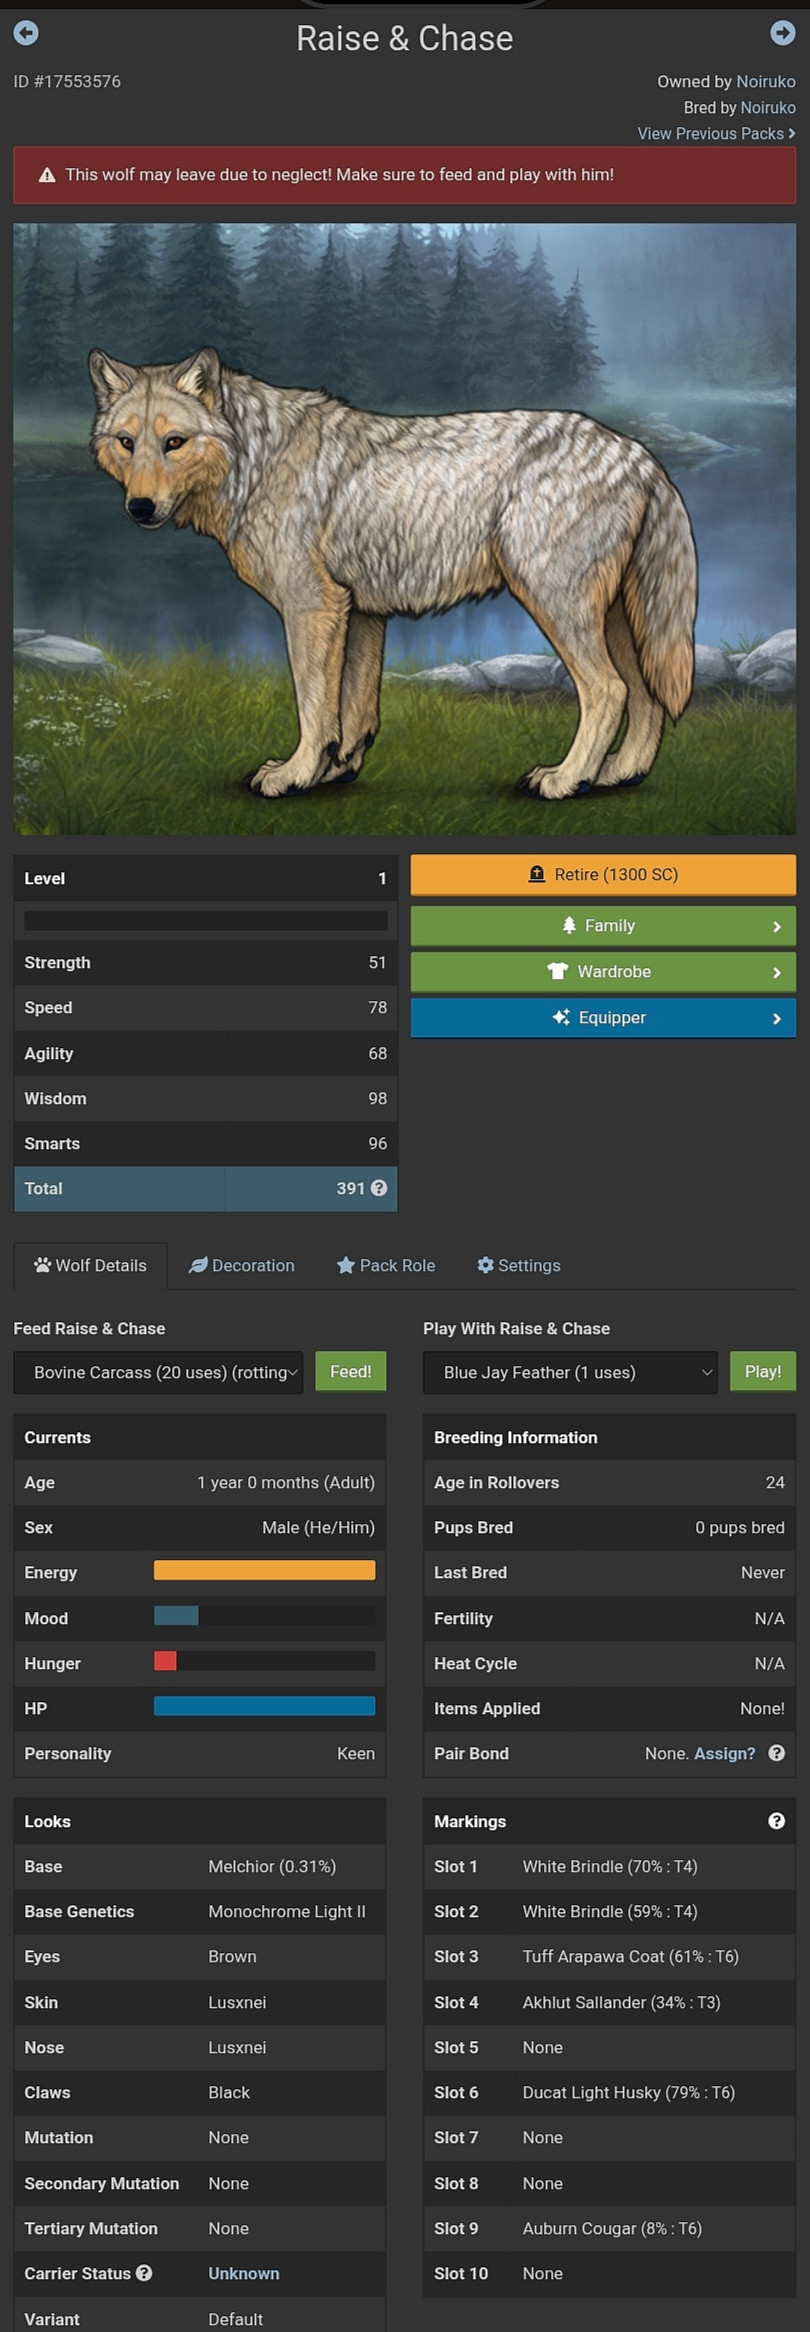The width and height of the screenshot is (810, 2332).
Task: Click the wolf portrait image
Action: tap(405, 529)
